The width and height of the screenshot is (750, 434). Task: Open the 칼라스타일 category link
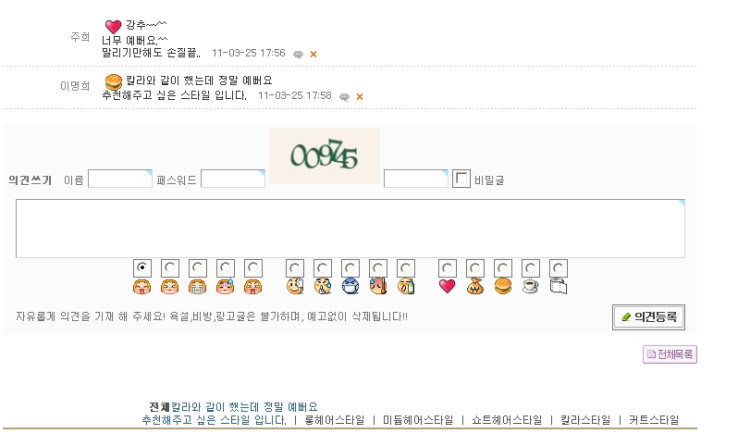(x=585, y=420)
